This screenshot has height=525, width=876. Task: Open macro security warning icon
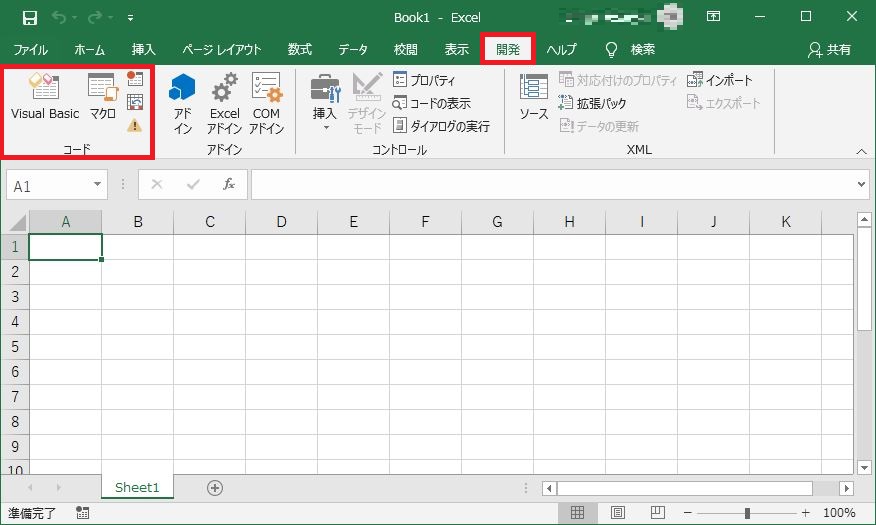coord(134,126)
